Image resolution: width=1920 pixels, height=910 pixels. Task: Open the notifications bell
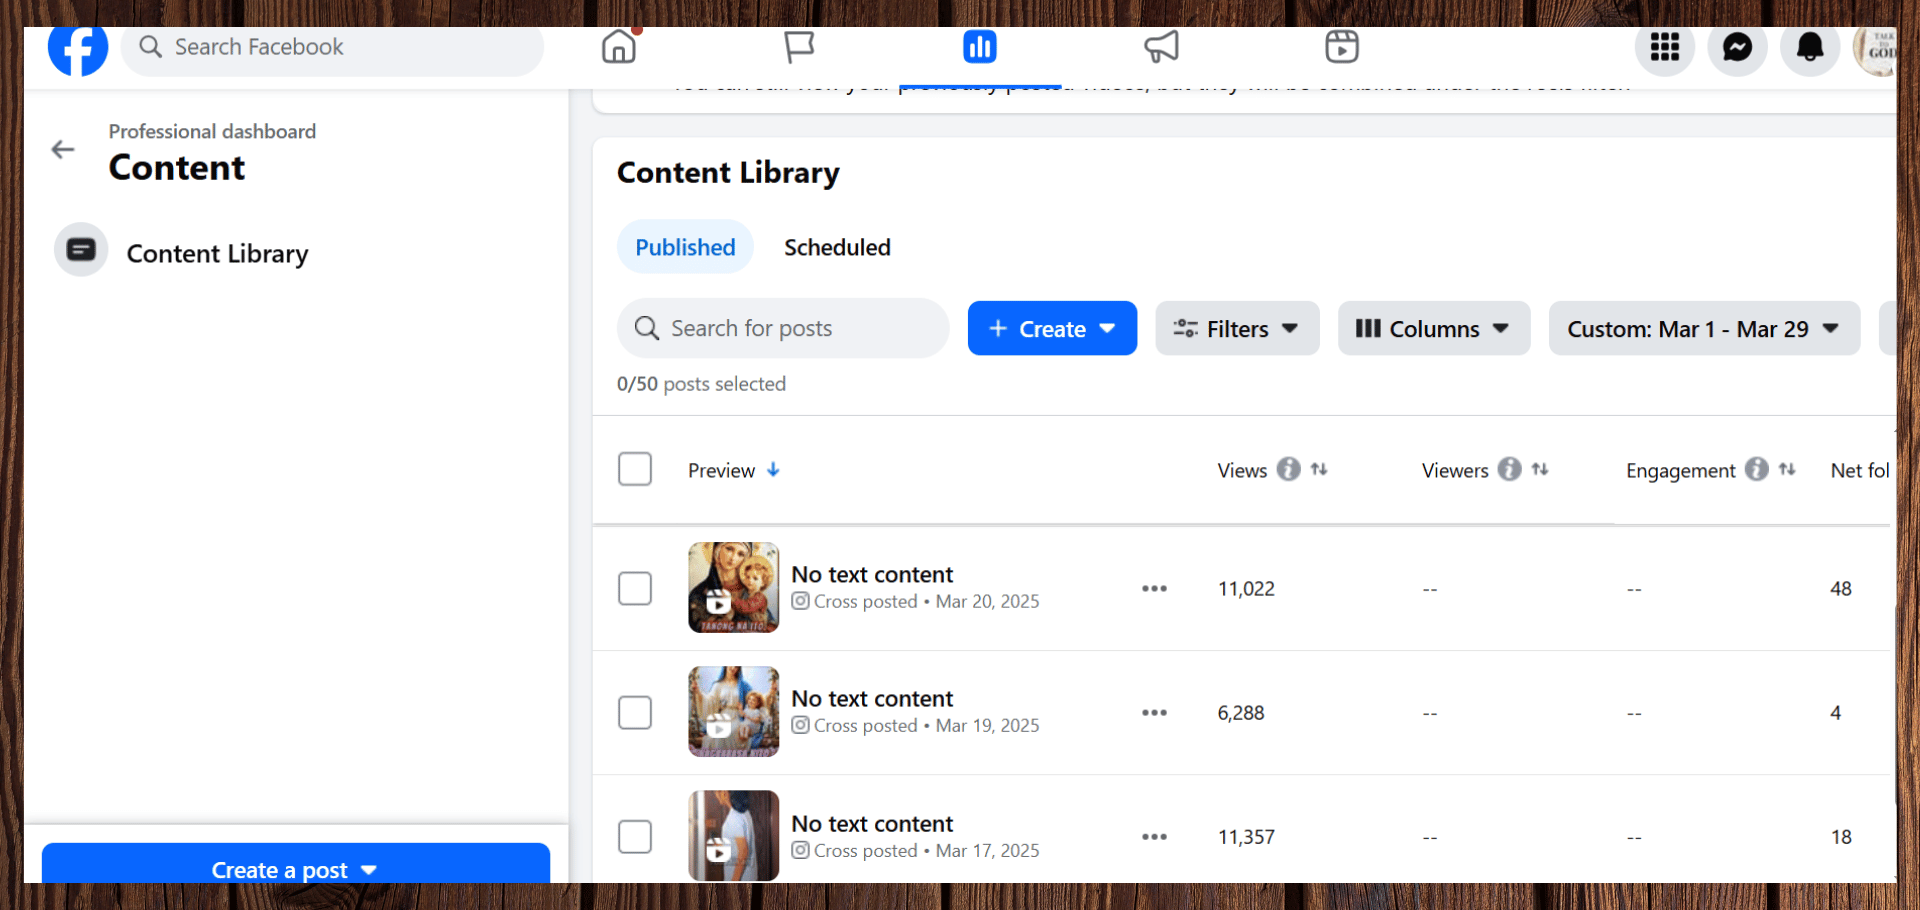point(1810,47)
